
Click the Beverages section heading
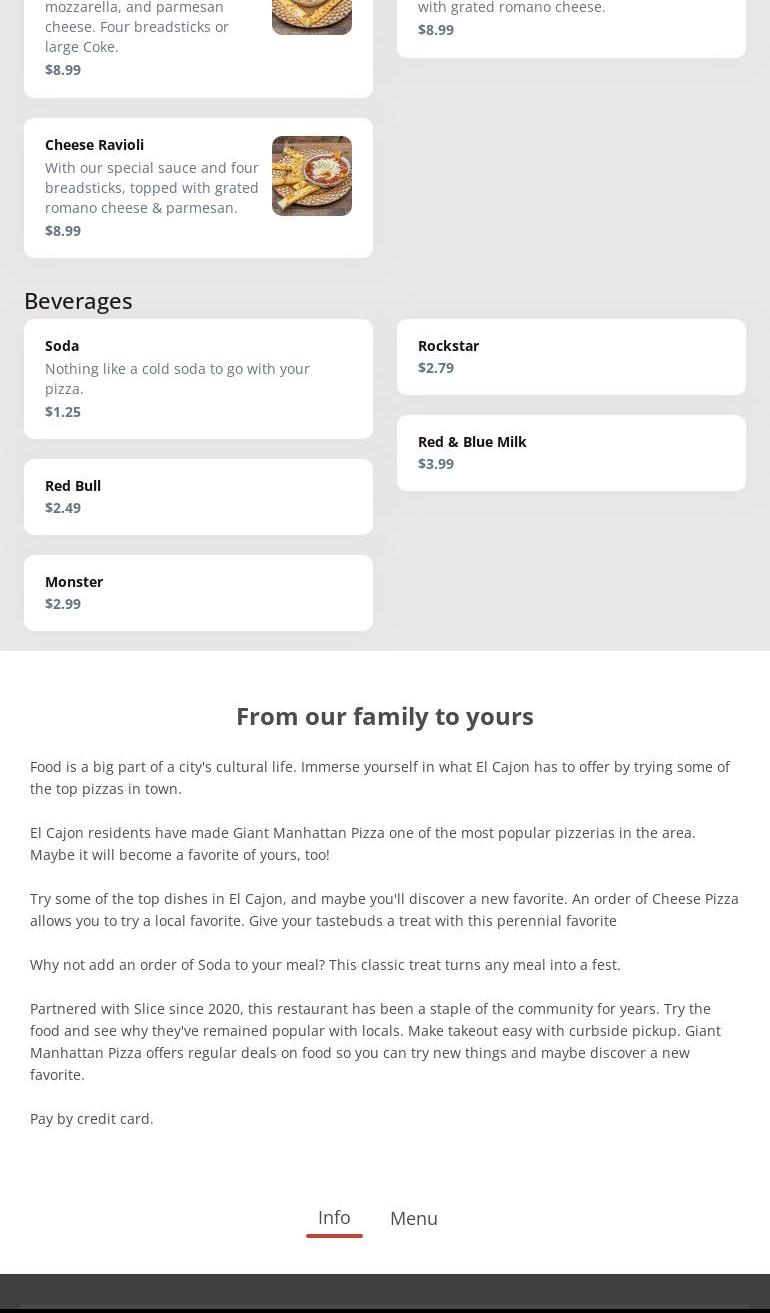78,300
